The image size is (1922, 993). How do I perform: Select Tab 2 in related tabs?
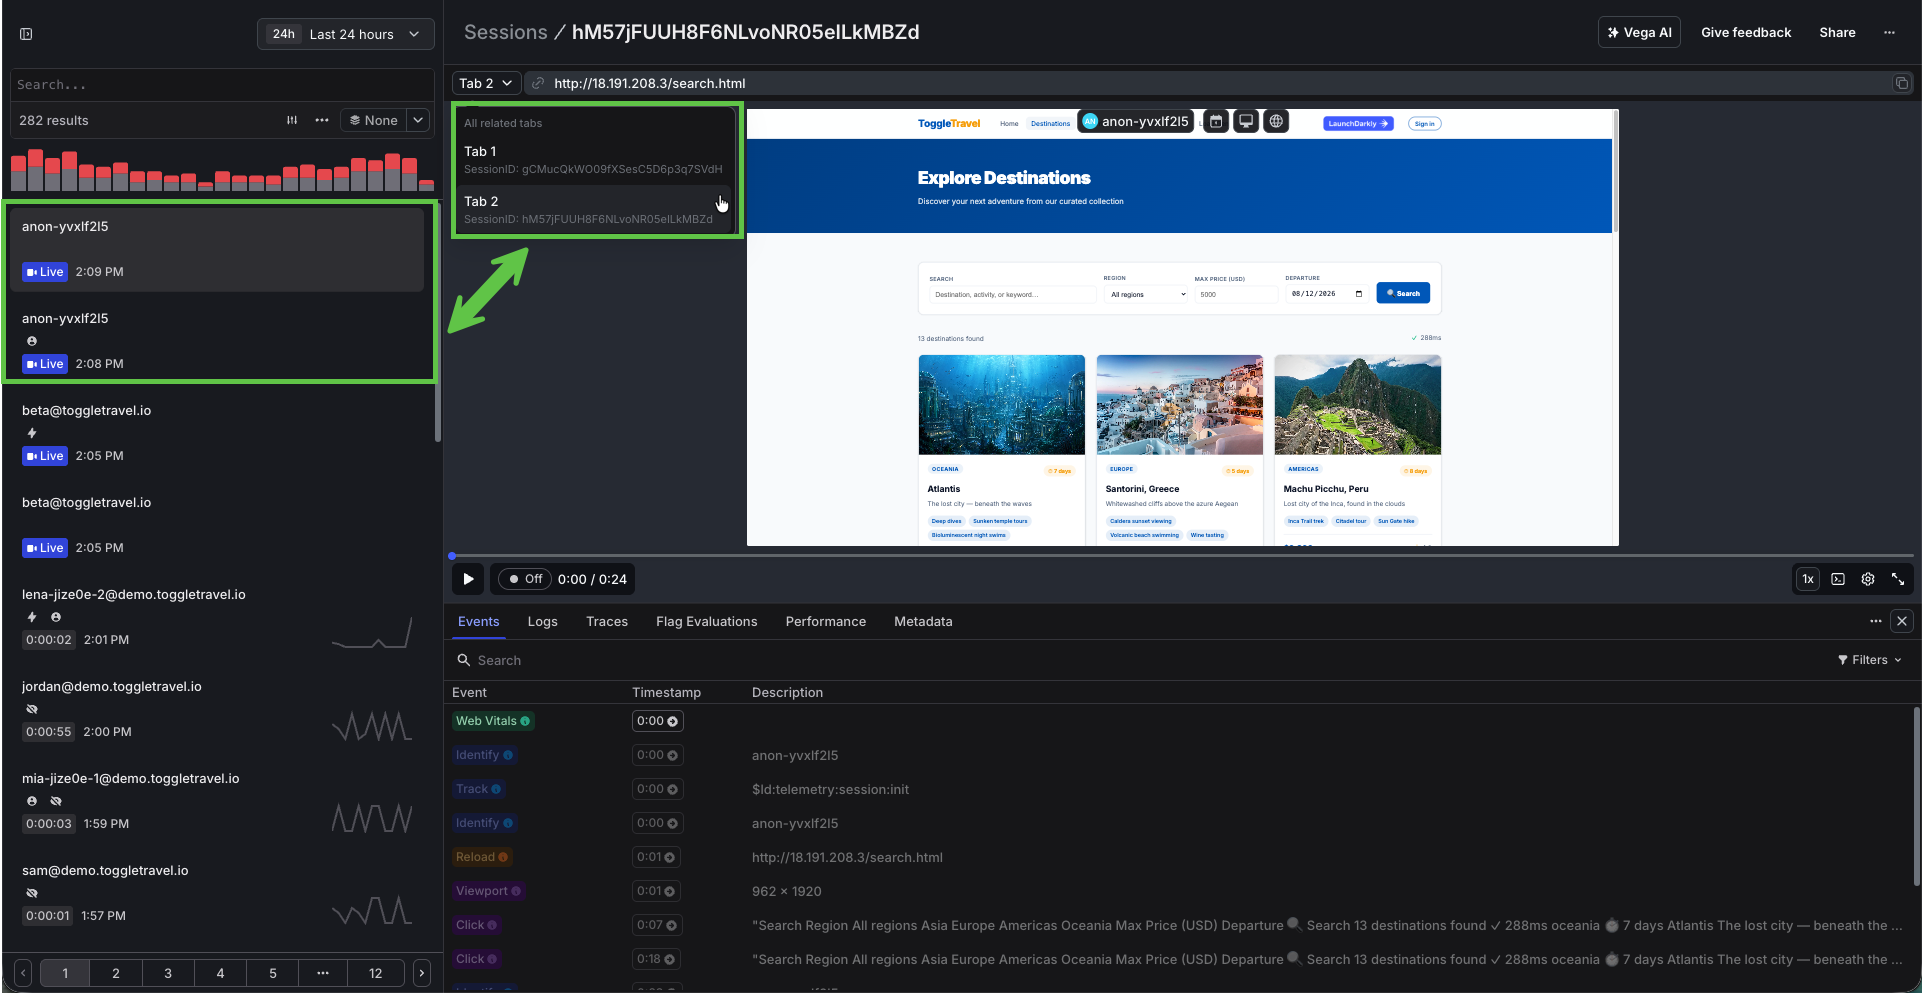tap(594, 209)
